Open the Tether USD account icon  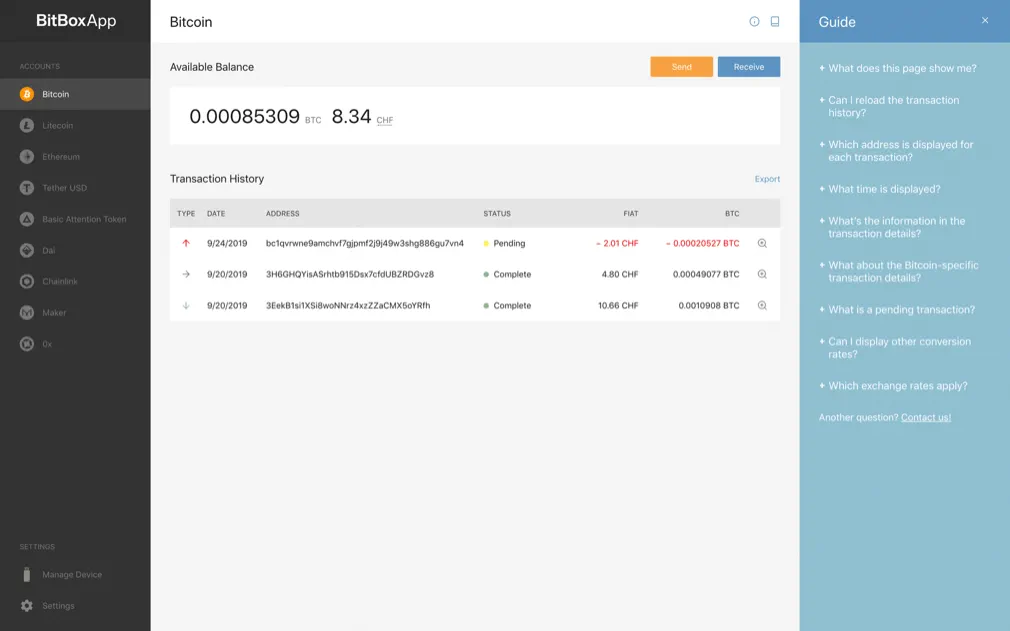(x=27, y=188)
